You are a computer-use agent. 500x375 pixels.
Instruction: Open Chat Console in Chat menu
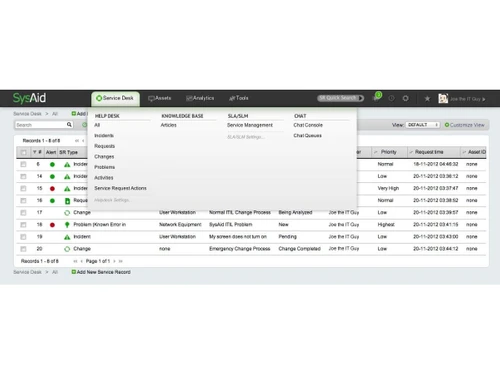point(308,125)
